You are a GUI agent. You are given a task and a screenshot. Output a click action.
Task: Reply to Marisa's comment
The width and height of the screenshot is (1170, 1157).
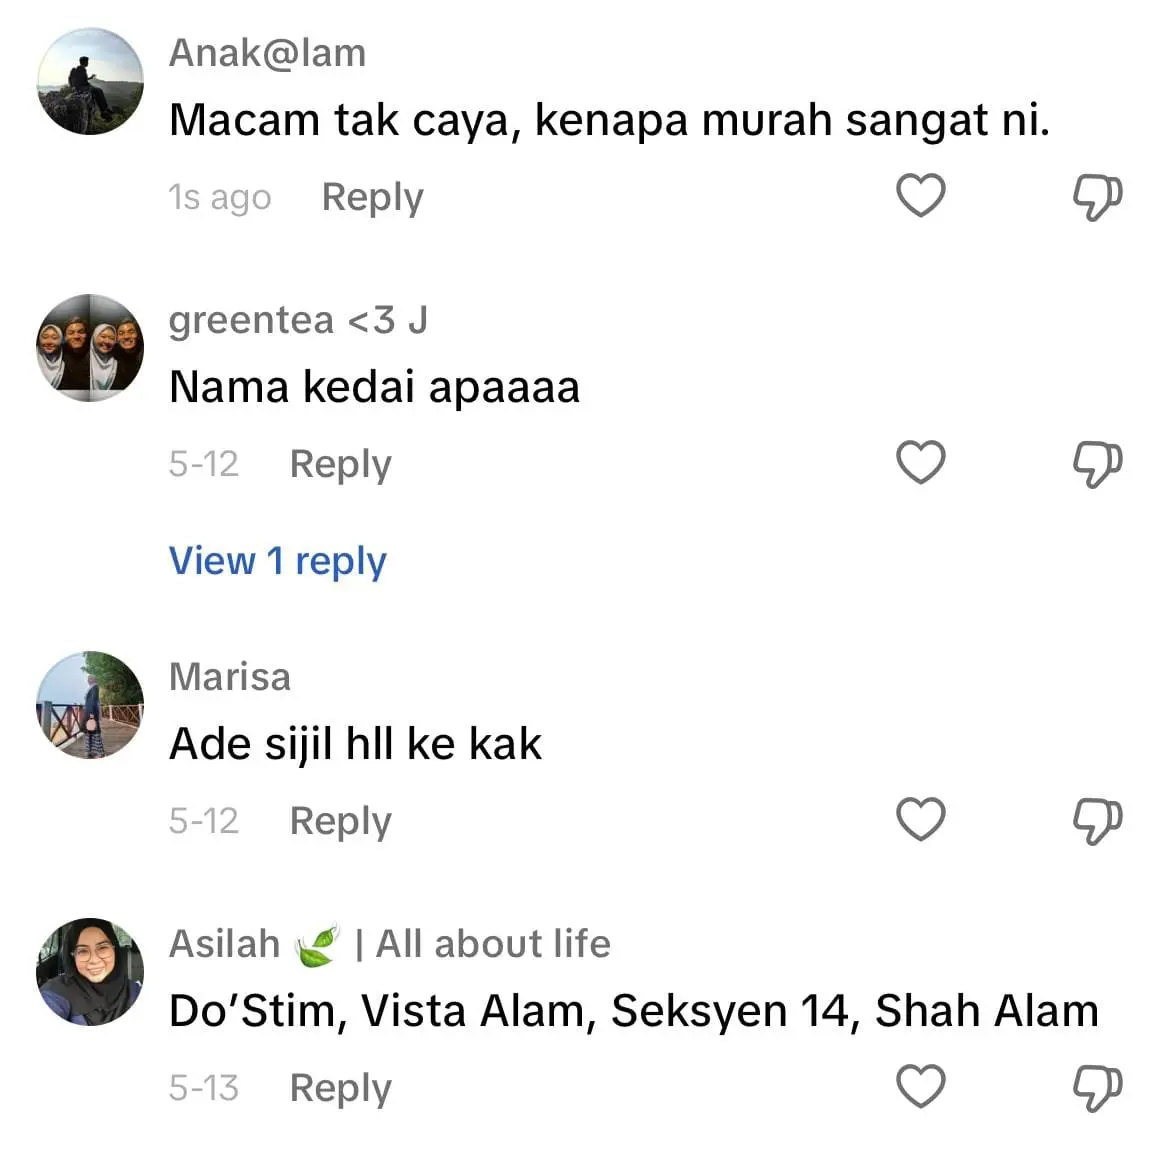pyautogui.click(x=340, y=821)
